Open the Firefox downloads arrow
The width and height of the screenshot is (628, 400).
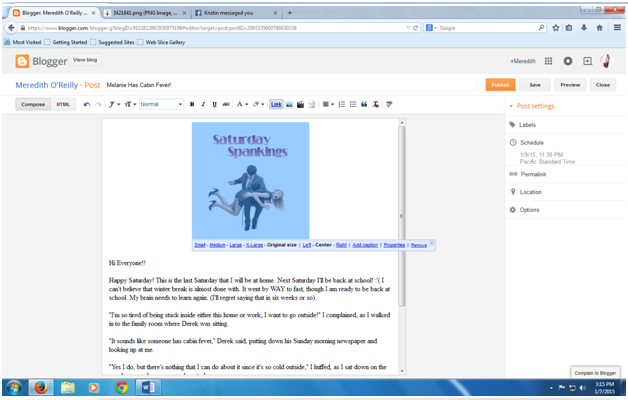(584, 28)
